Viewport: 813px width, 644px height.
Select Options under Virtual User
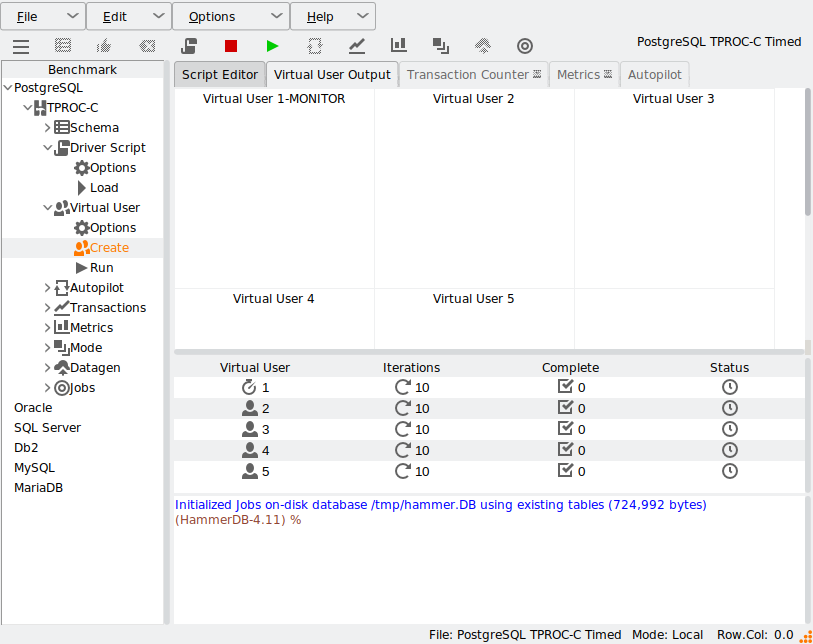tap(105, 228)
